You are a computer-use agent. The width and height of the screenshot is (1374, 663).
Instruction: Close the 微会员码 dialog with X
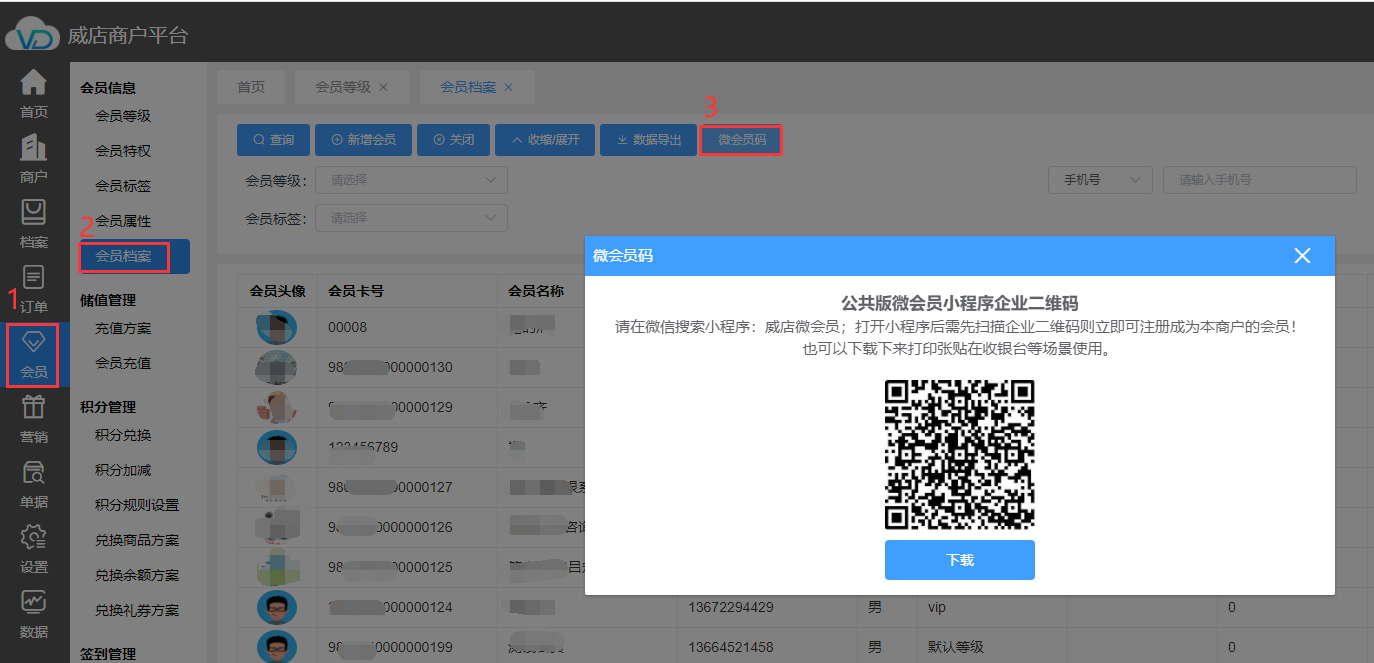1302,256
